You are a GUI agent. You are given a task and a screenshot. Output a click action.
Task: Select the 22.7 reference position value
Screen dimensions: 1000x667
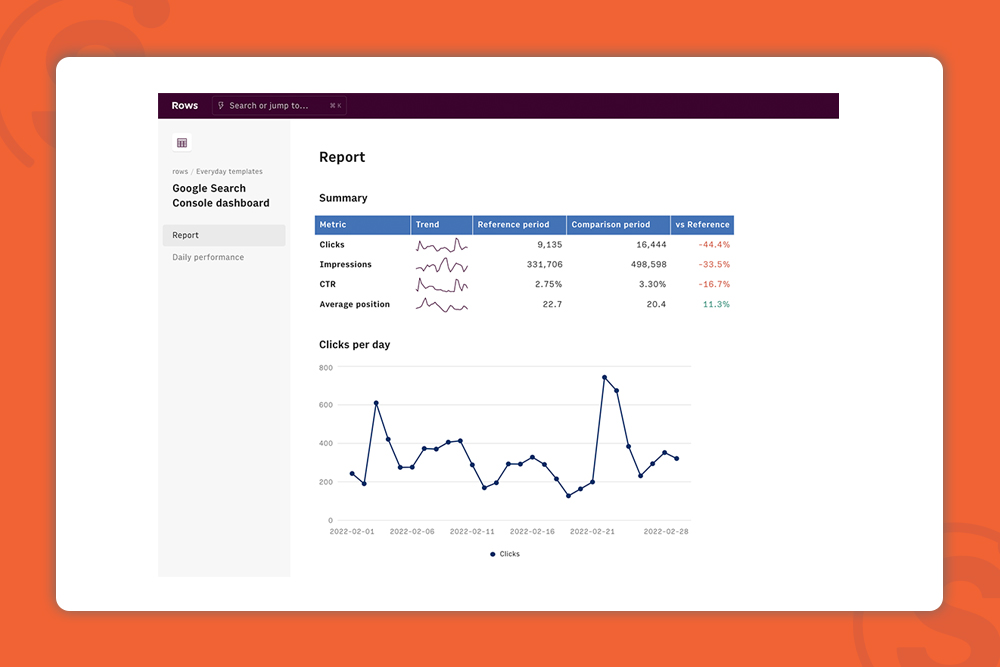point(552,304)
